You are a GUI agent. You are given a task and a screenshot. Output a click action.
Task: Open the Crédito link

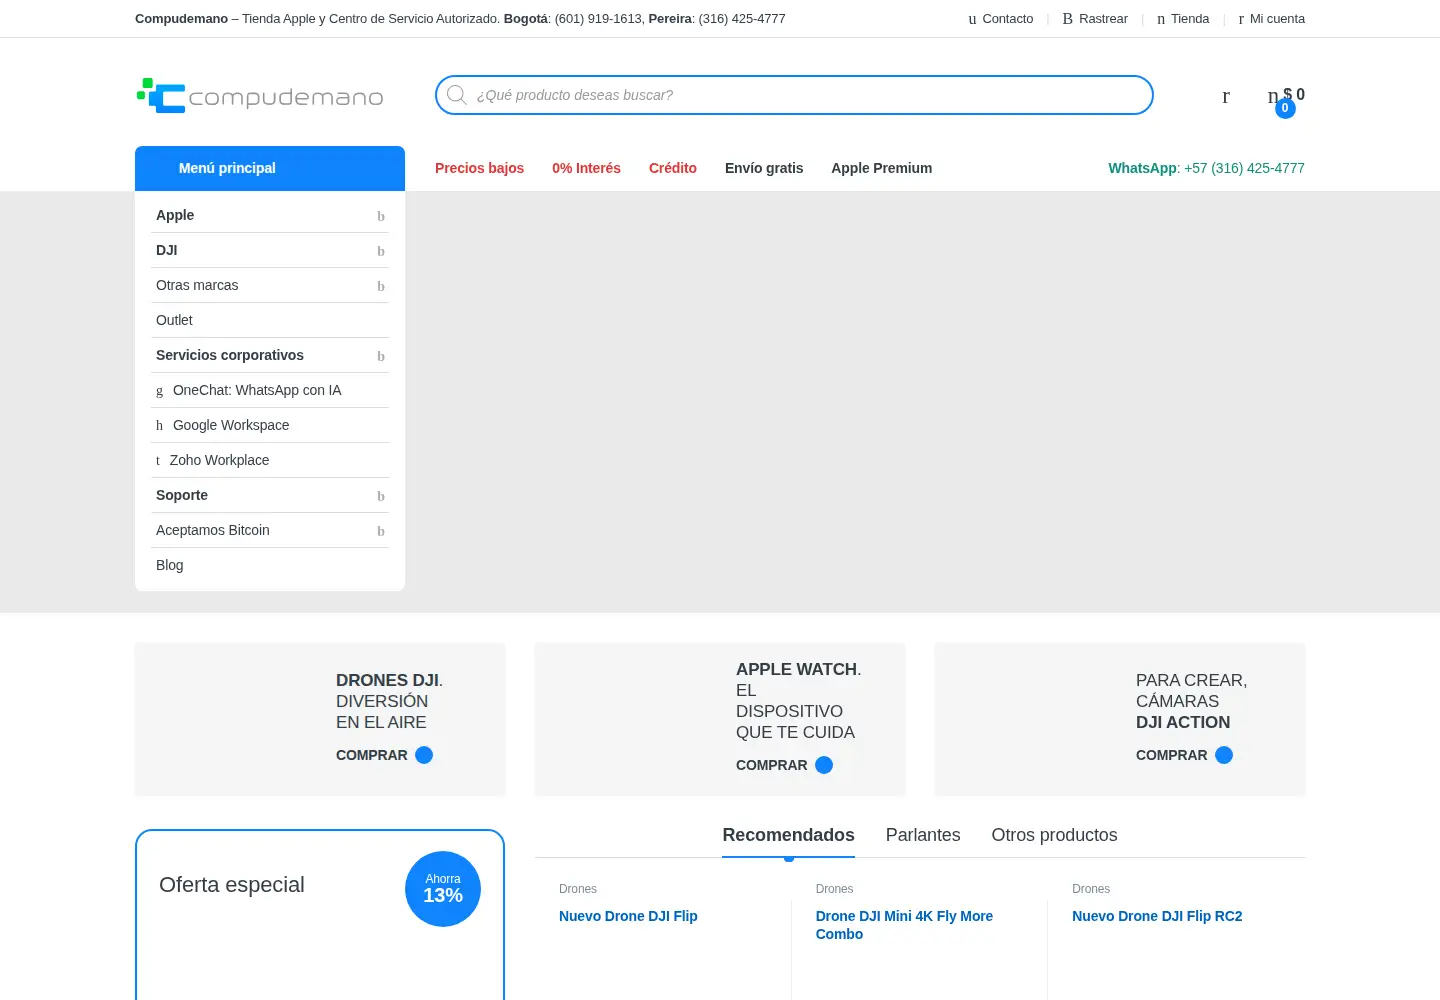click(673, 168)
